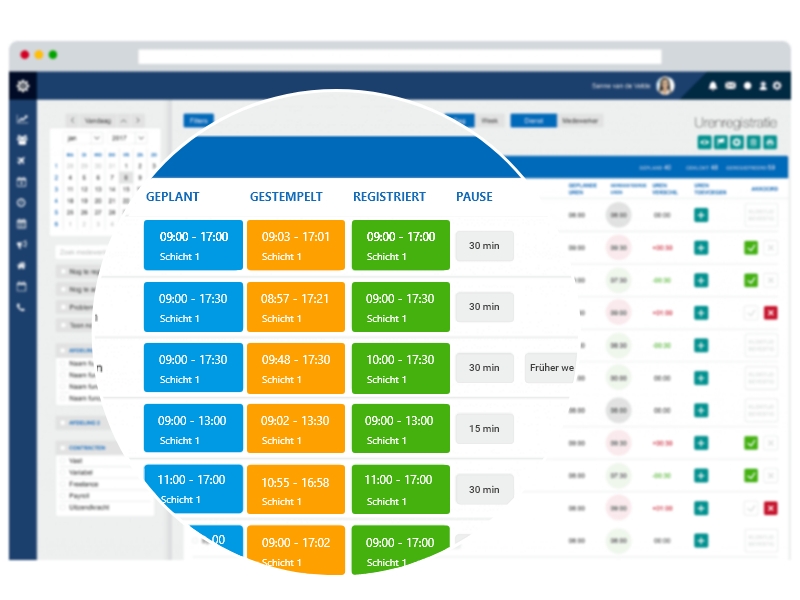Open orange shift 09:03 - 17:01
Image resolution: width=800 pixels, height=600 pixels.
click(296, 245)
